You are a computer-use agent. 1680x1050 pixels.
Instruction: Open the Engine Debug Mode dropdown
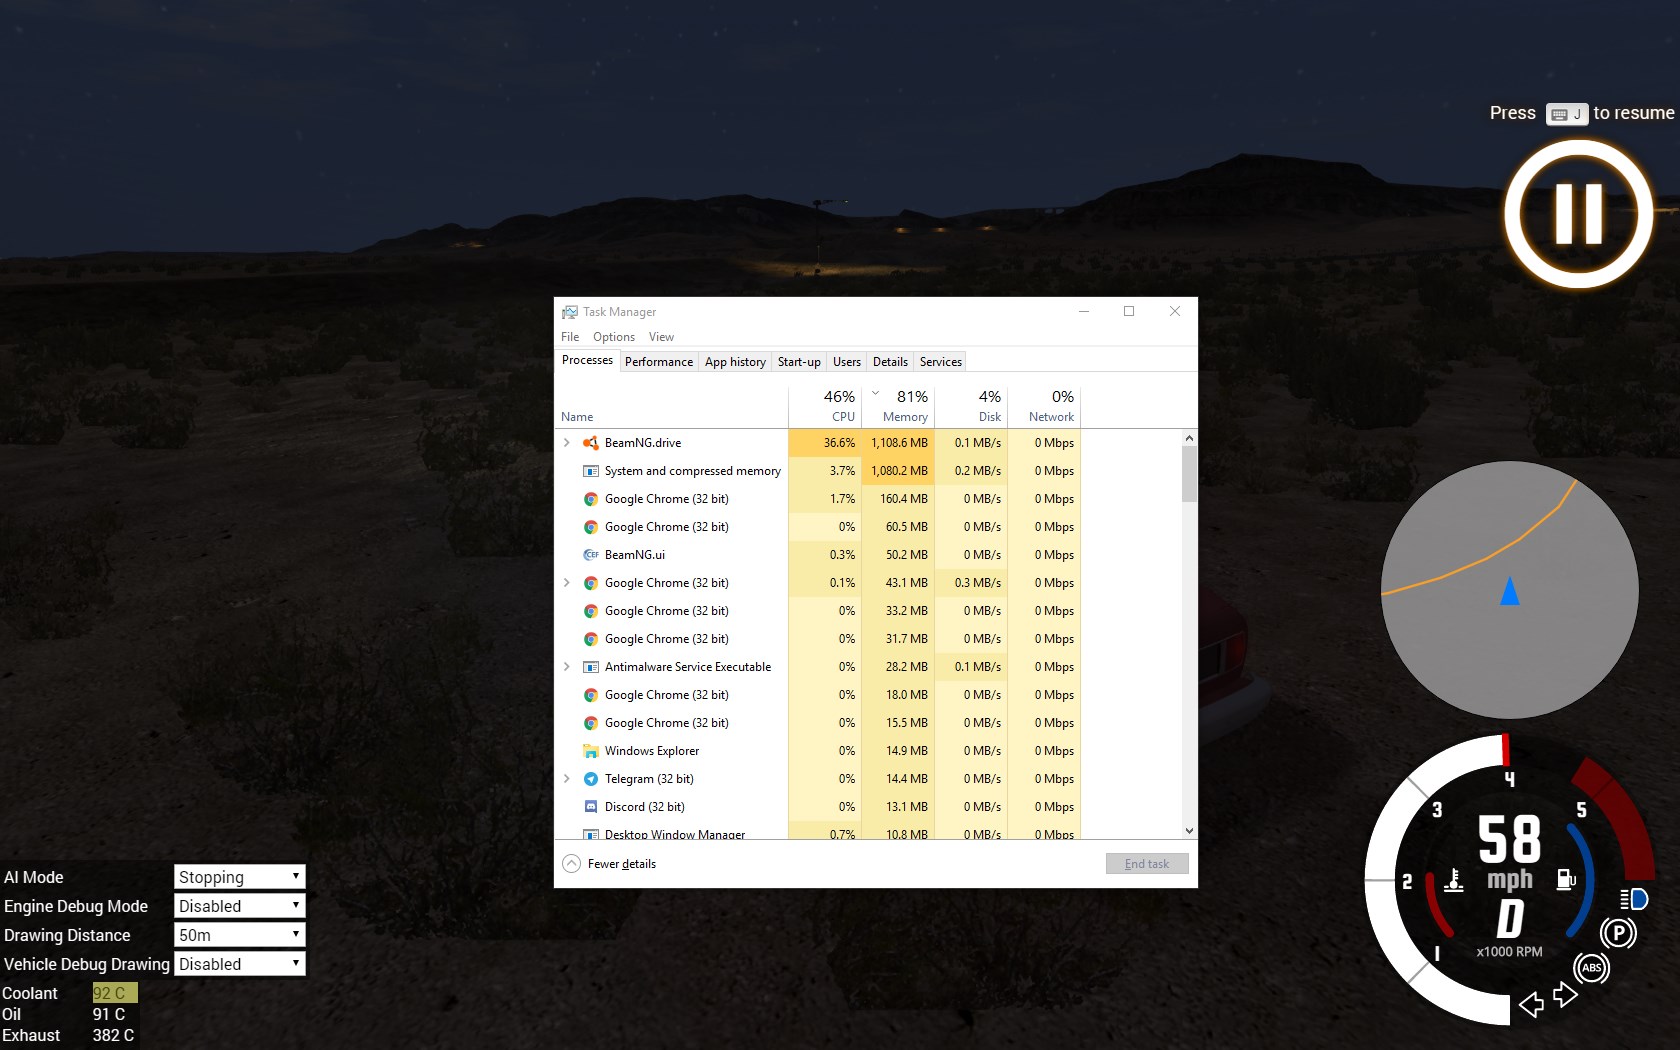[240, 906]
